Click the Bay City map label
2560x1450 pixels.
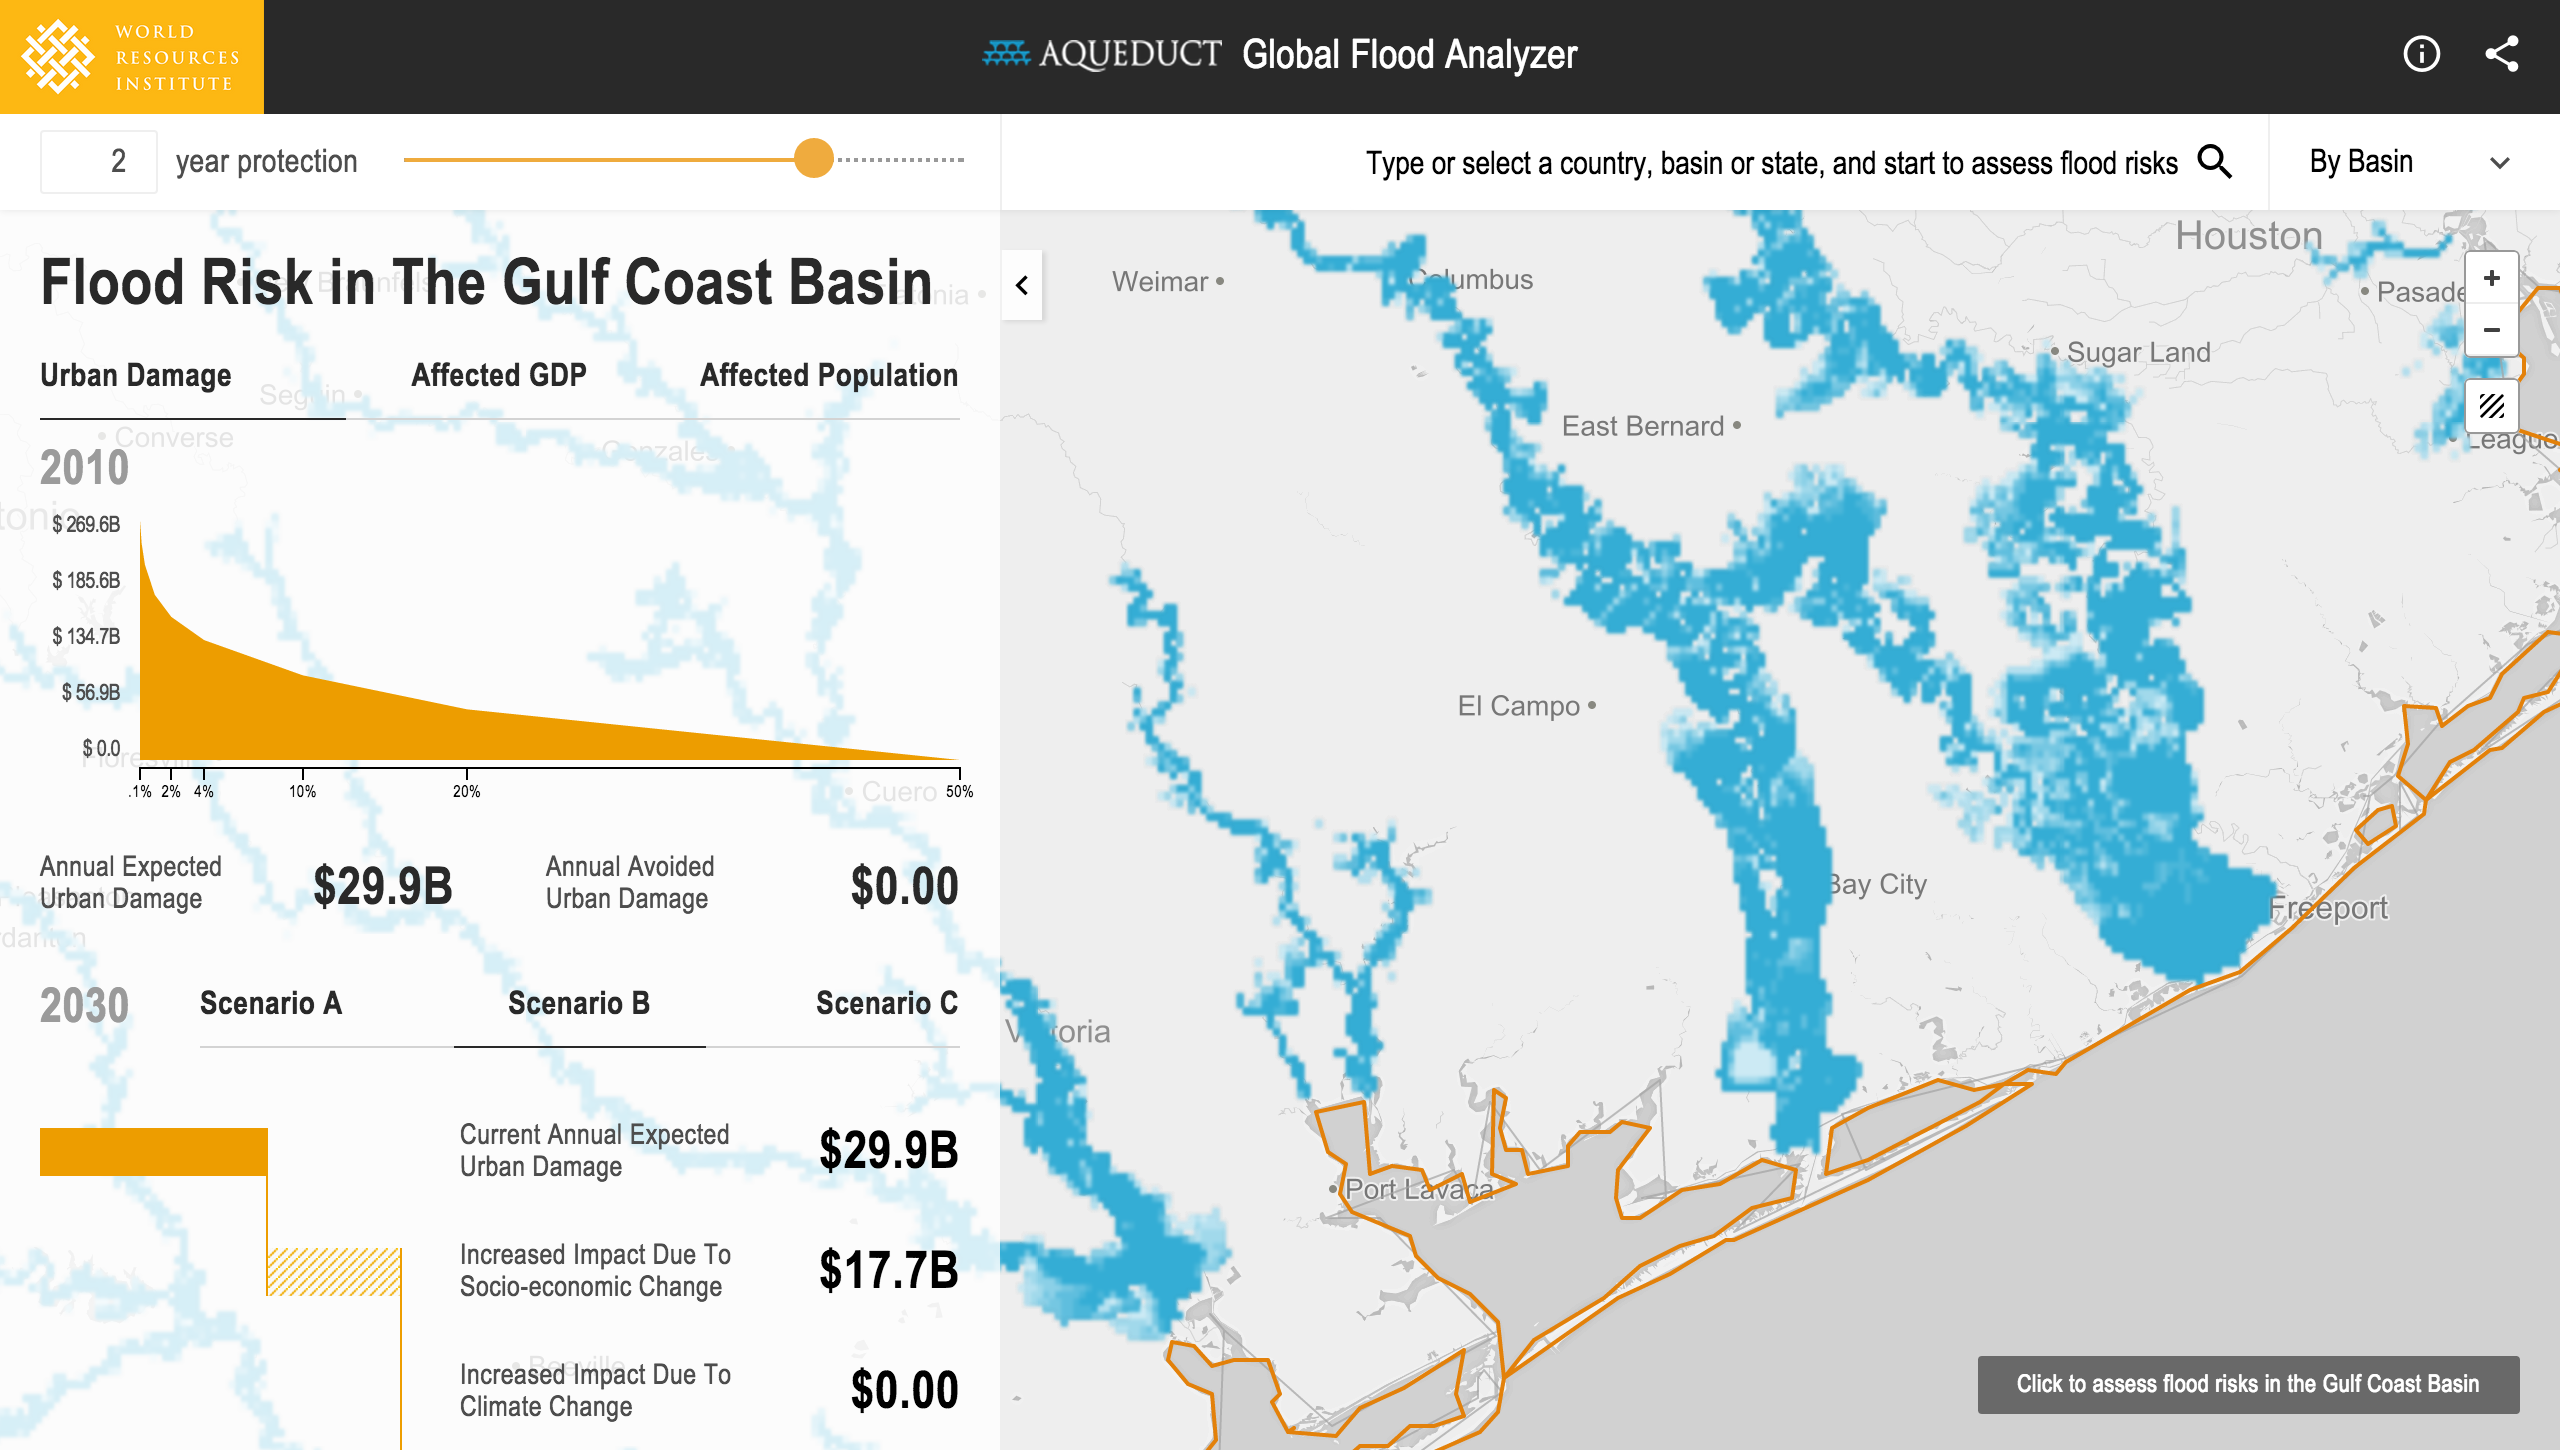point(1876,884)
